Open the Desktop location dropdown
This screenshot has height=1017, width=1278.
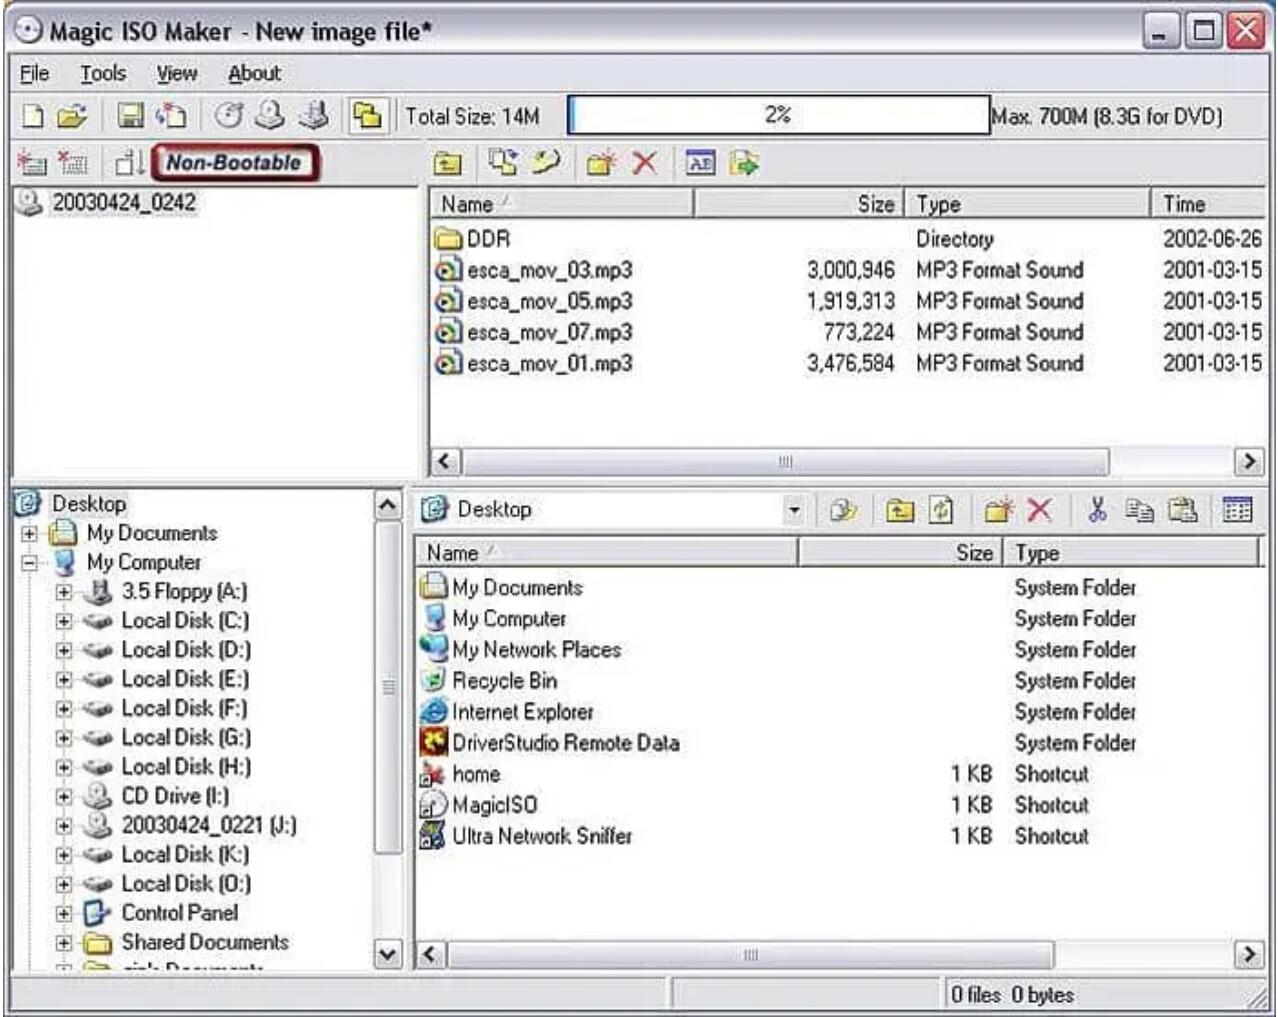click(796, 510)
